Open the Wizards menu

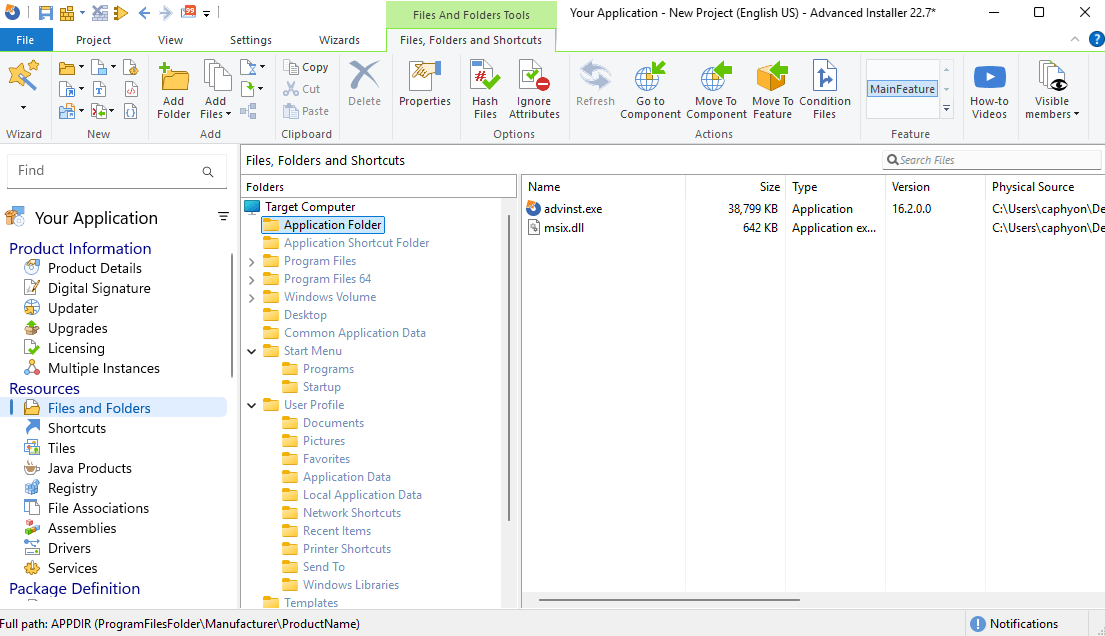[339, 39]
